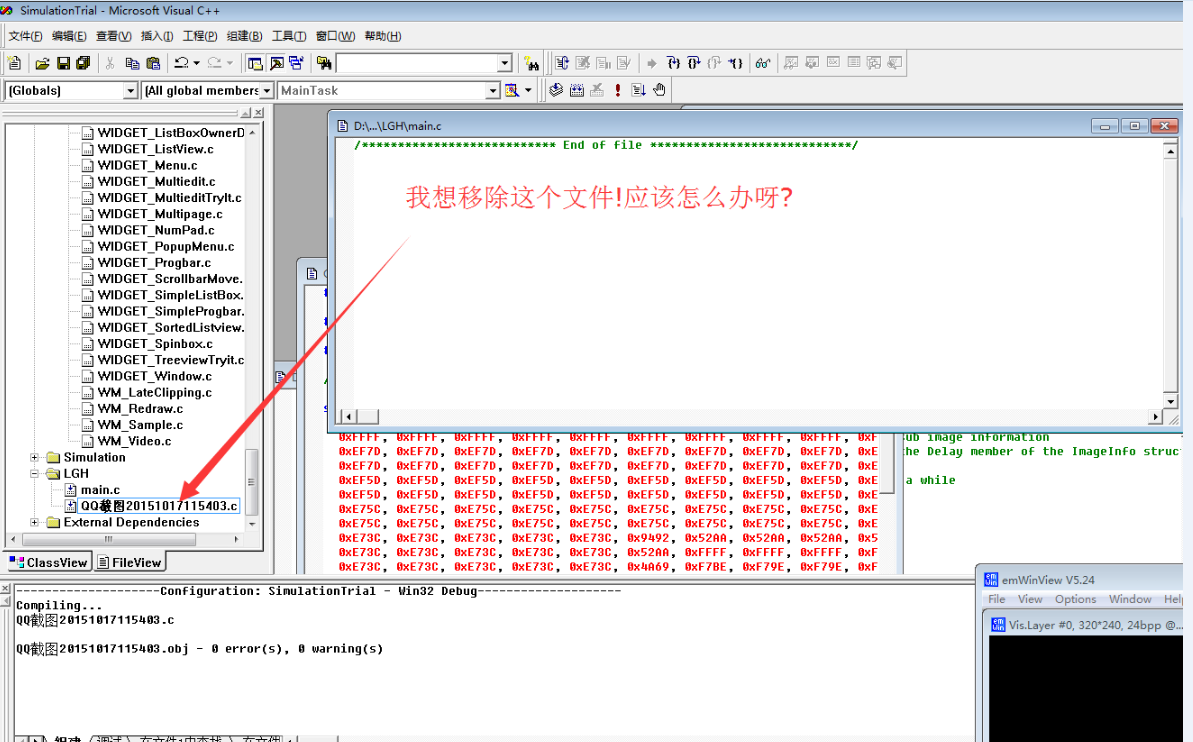
Task: Click the Save All toolbar icon
Action: (x=83, y=63)
